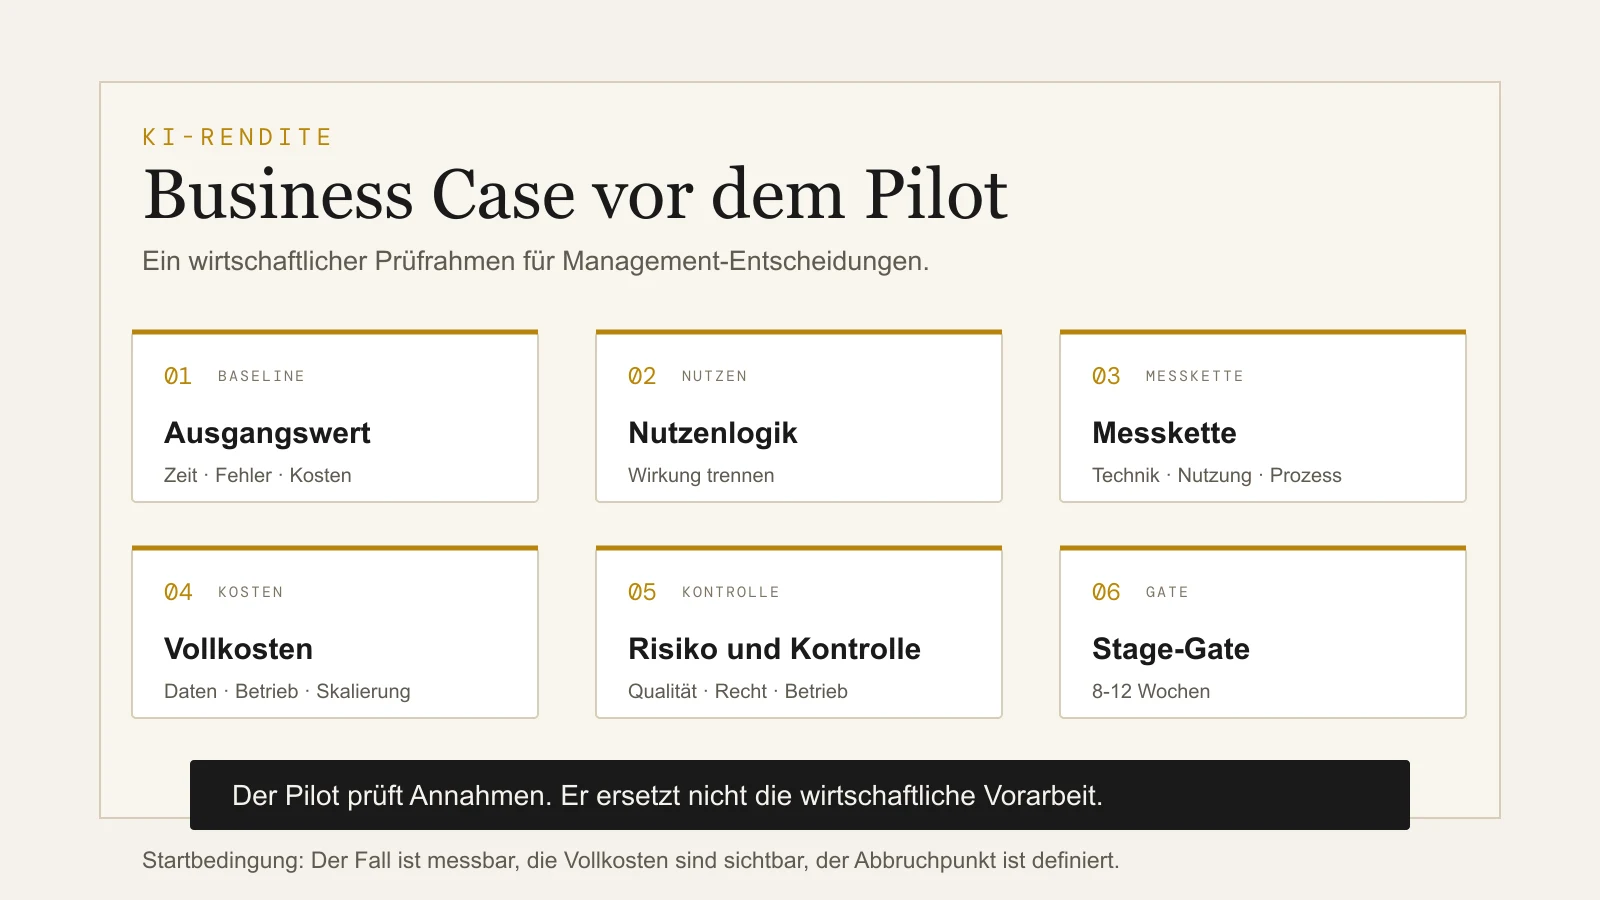Click card number 04

coord(178,592)
